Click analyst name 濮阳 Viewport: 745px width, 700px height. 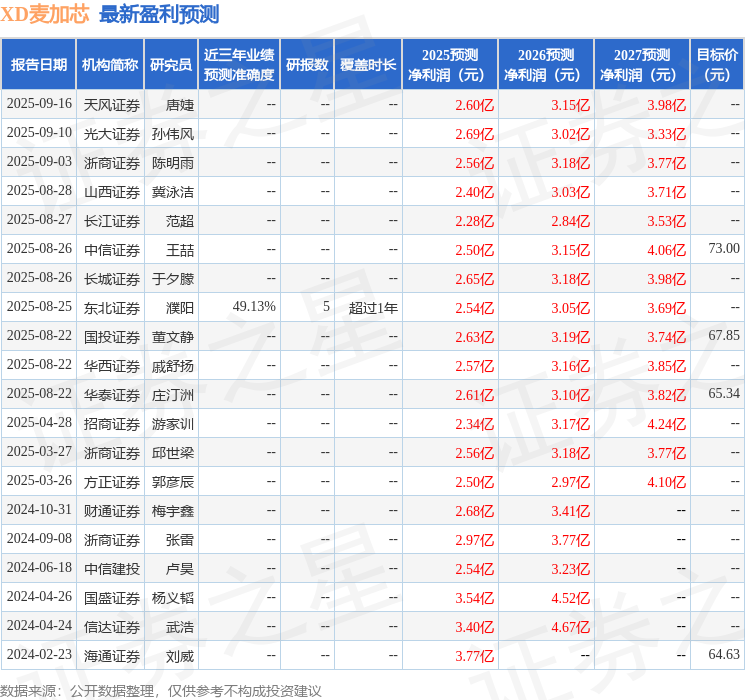(180, 308)
